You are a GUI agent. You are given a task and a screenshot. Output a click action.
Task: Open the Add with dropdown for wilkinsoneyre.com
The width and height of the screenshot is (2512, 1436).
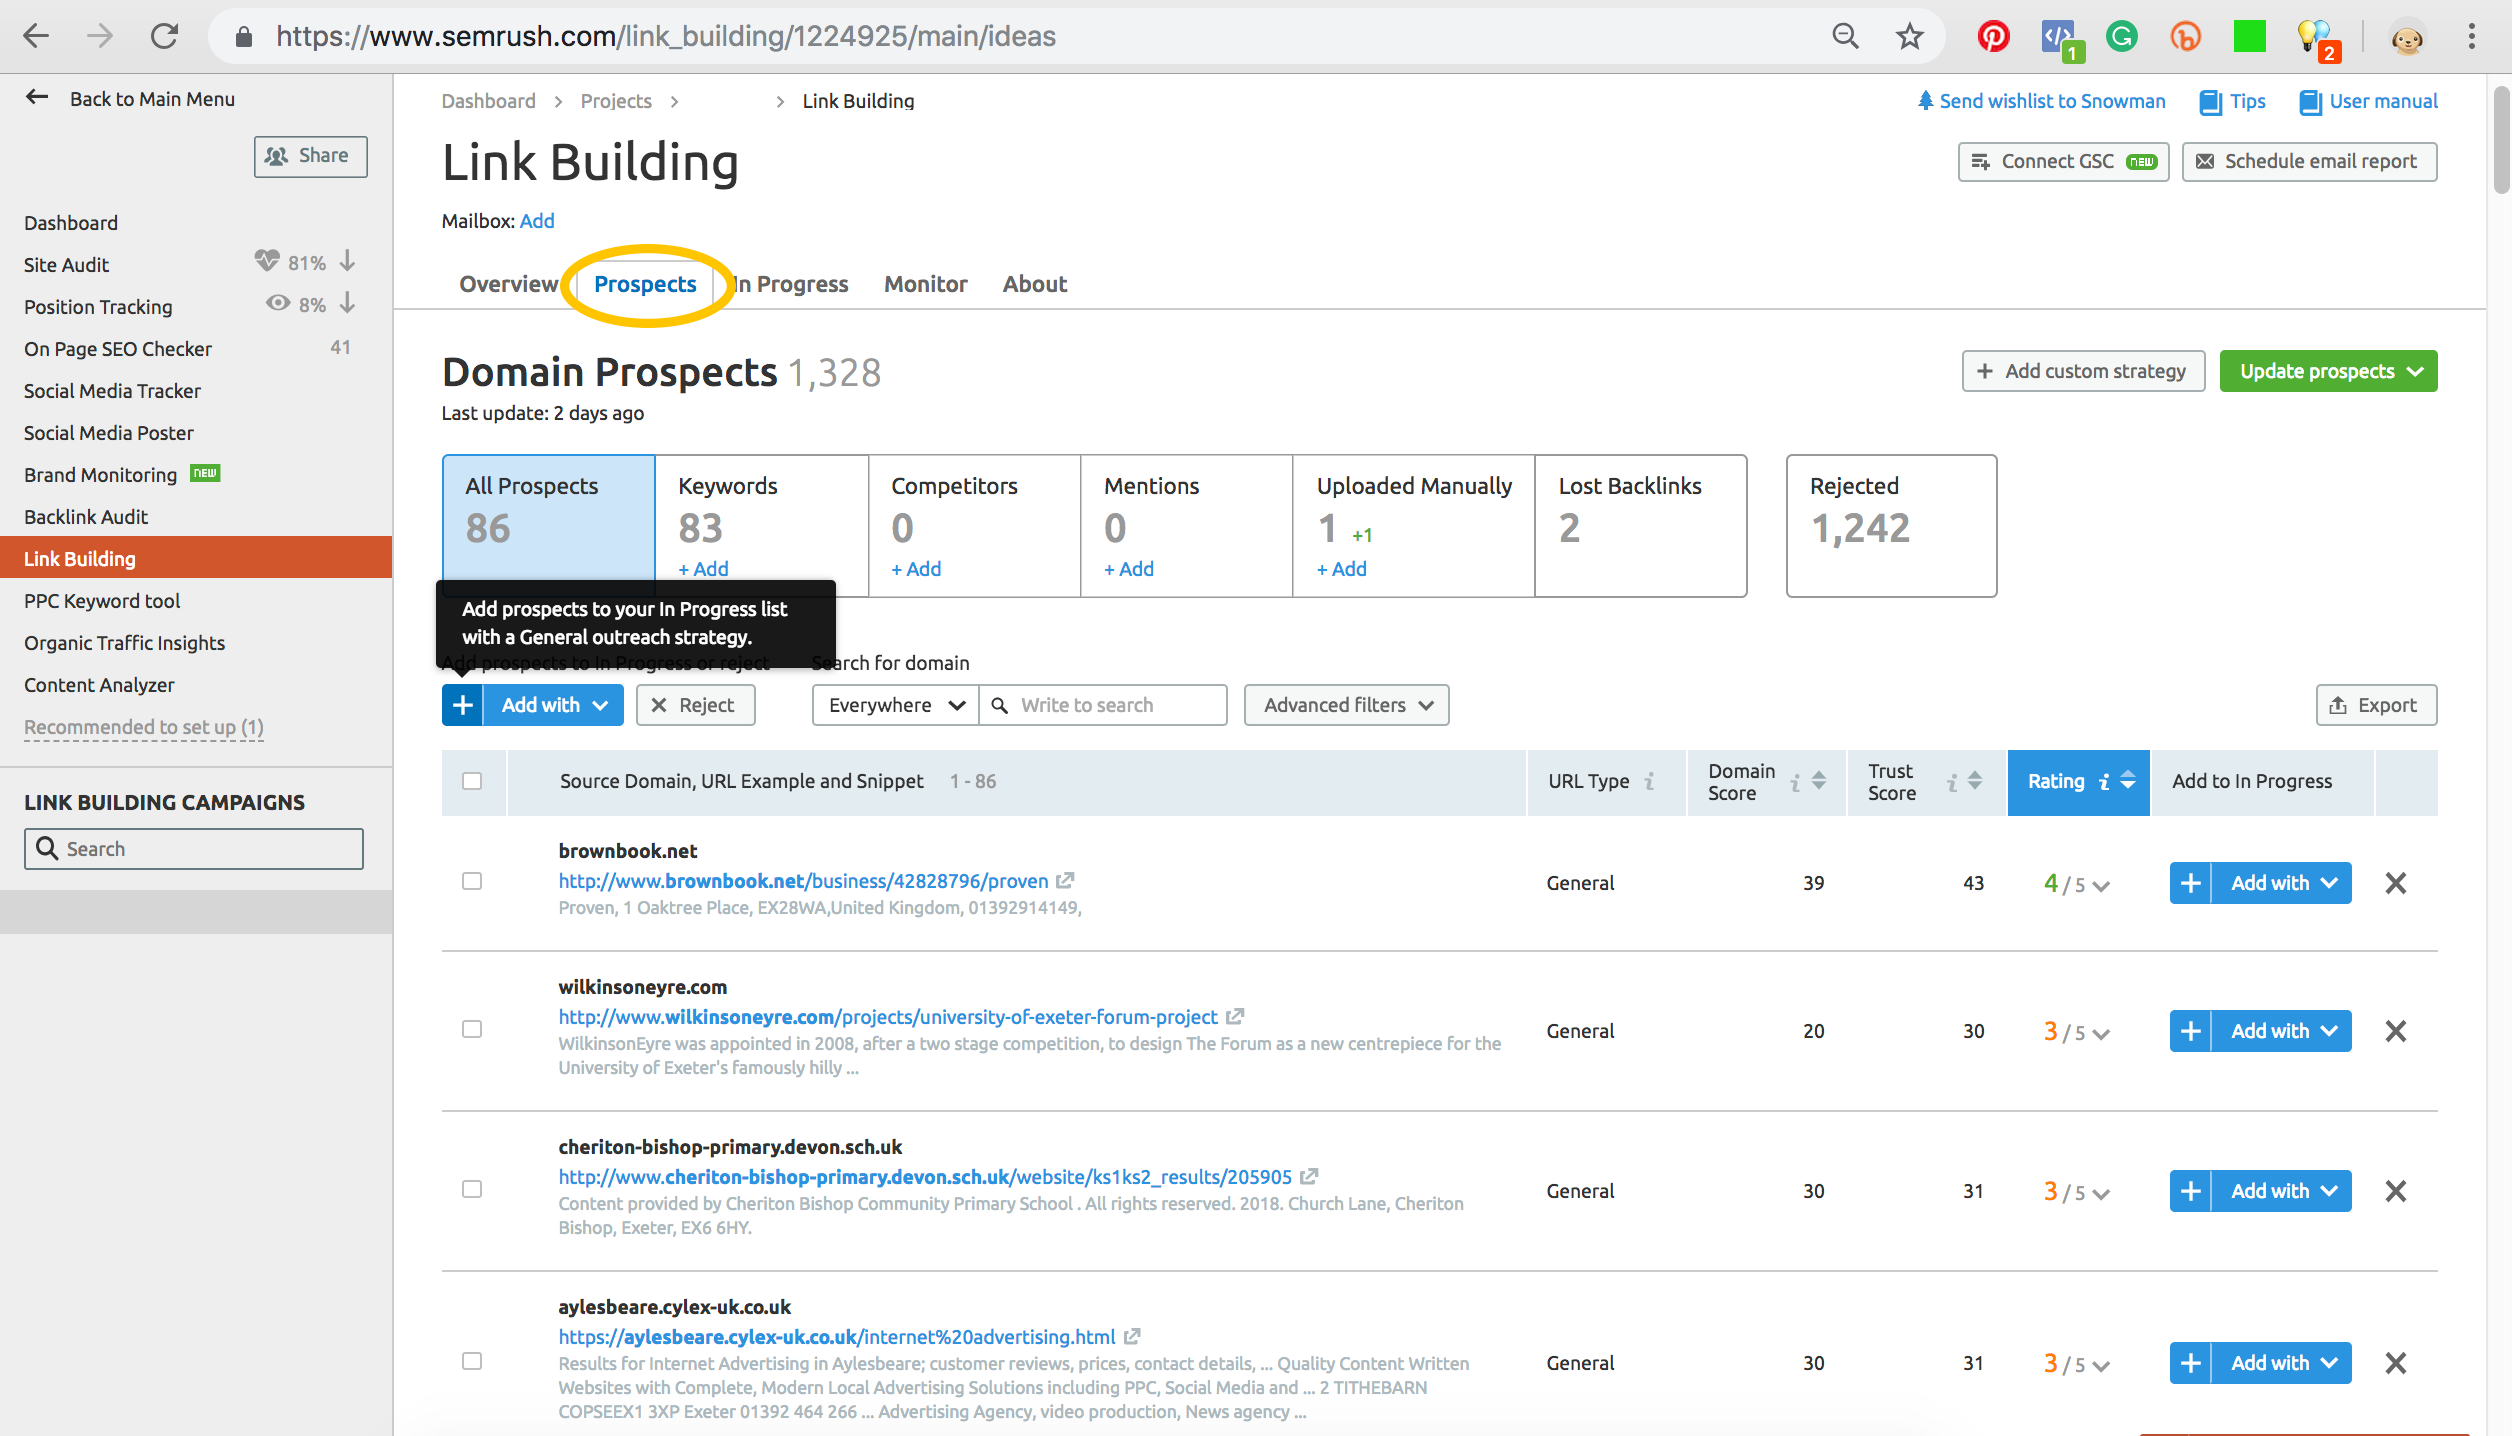pos(2282,1031)
